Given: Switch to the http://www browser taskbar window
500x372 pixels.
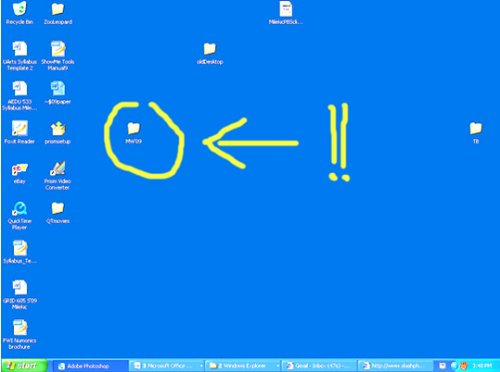Looking at the screenshot, I should coord(394,366).
